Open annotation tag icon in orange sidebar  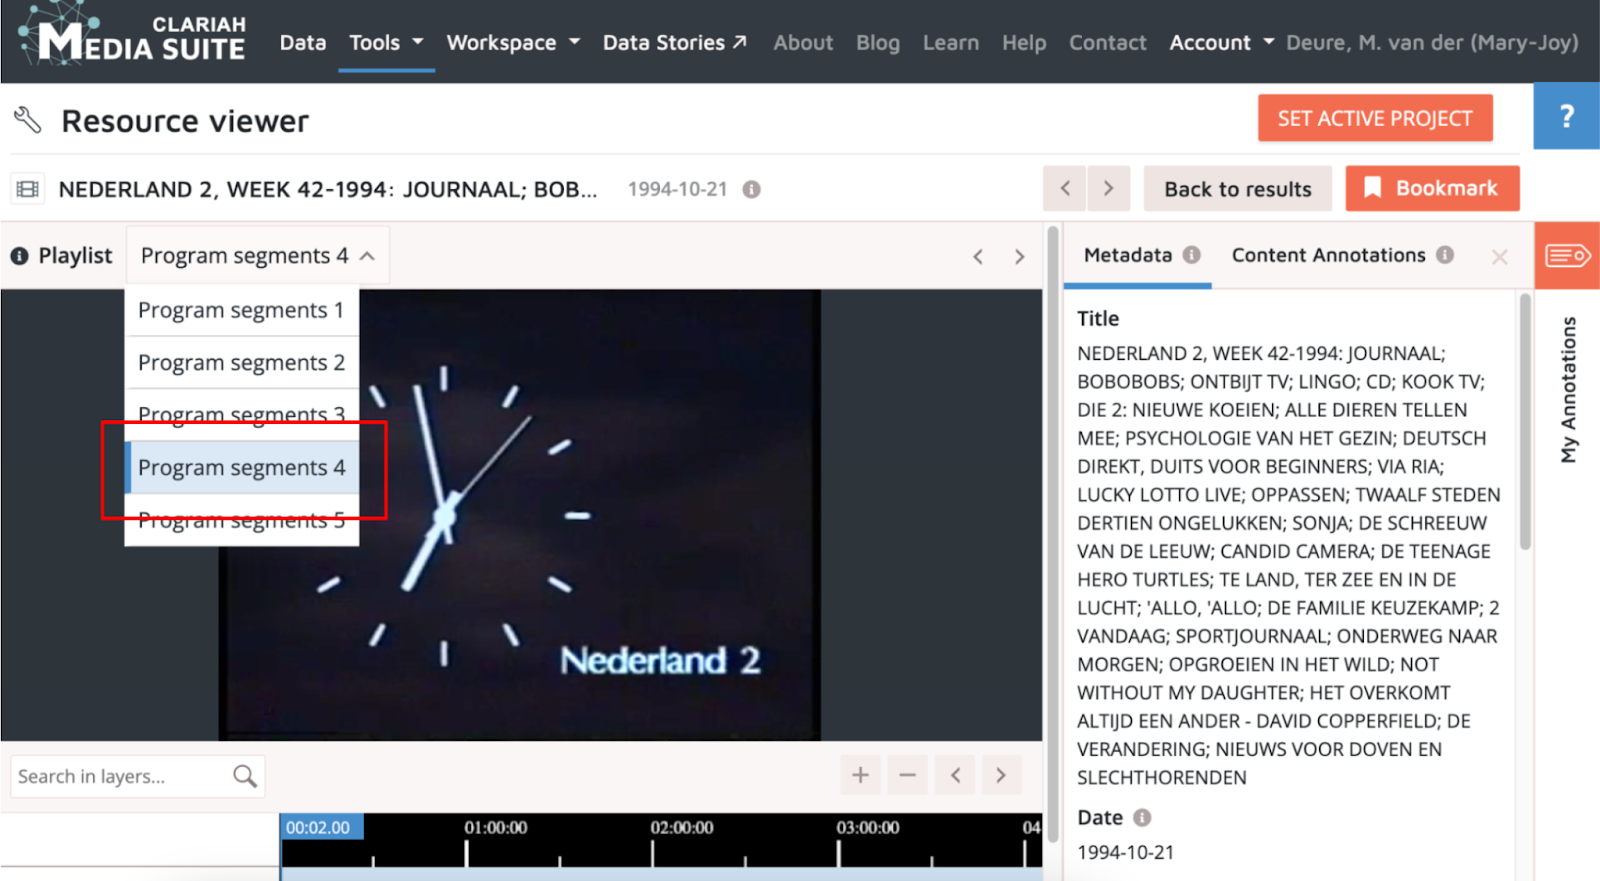click(x=1567, y=256)
